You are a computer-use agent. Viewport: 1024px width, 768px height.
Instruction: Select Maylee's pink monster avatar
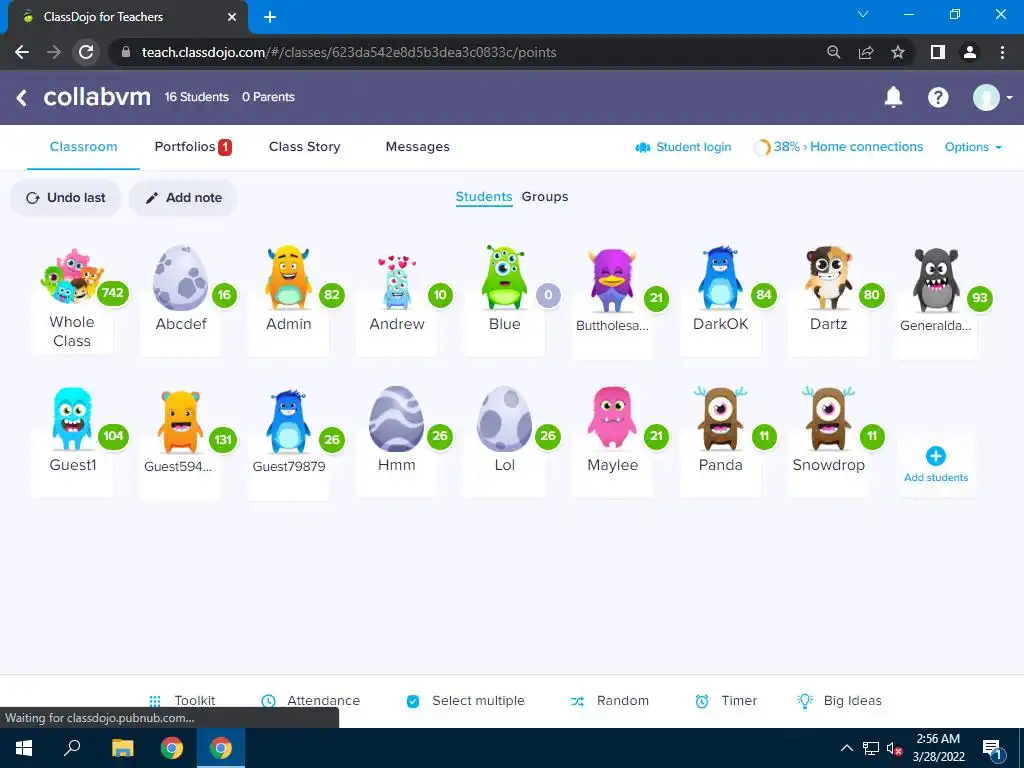611,418
